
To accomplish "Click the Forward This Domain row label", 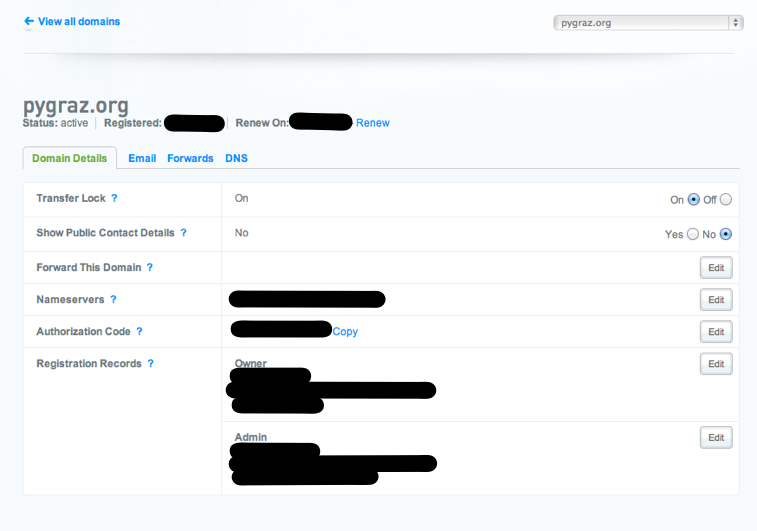I will pyautogui.click(x=89, y=267).
